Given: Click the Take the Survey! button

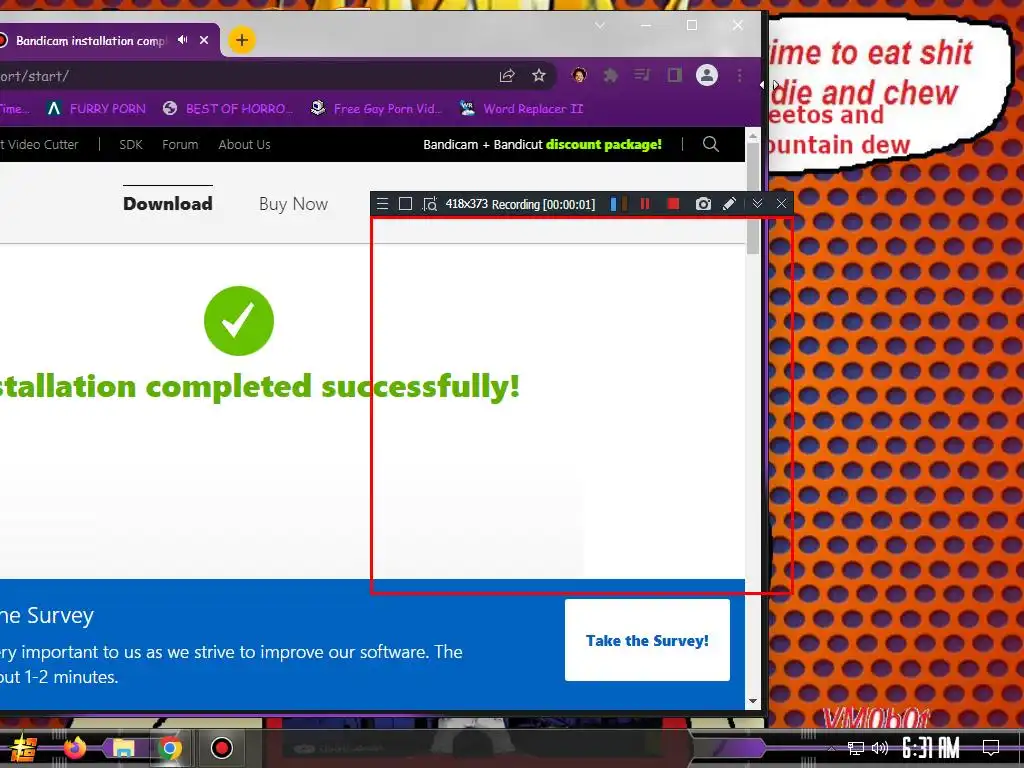Looking at the screenshot, I should point(647,640).
